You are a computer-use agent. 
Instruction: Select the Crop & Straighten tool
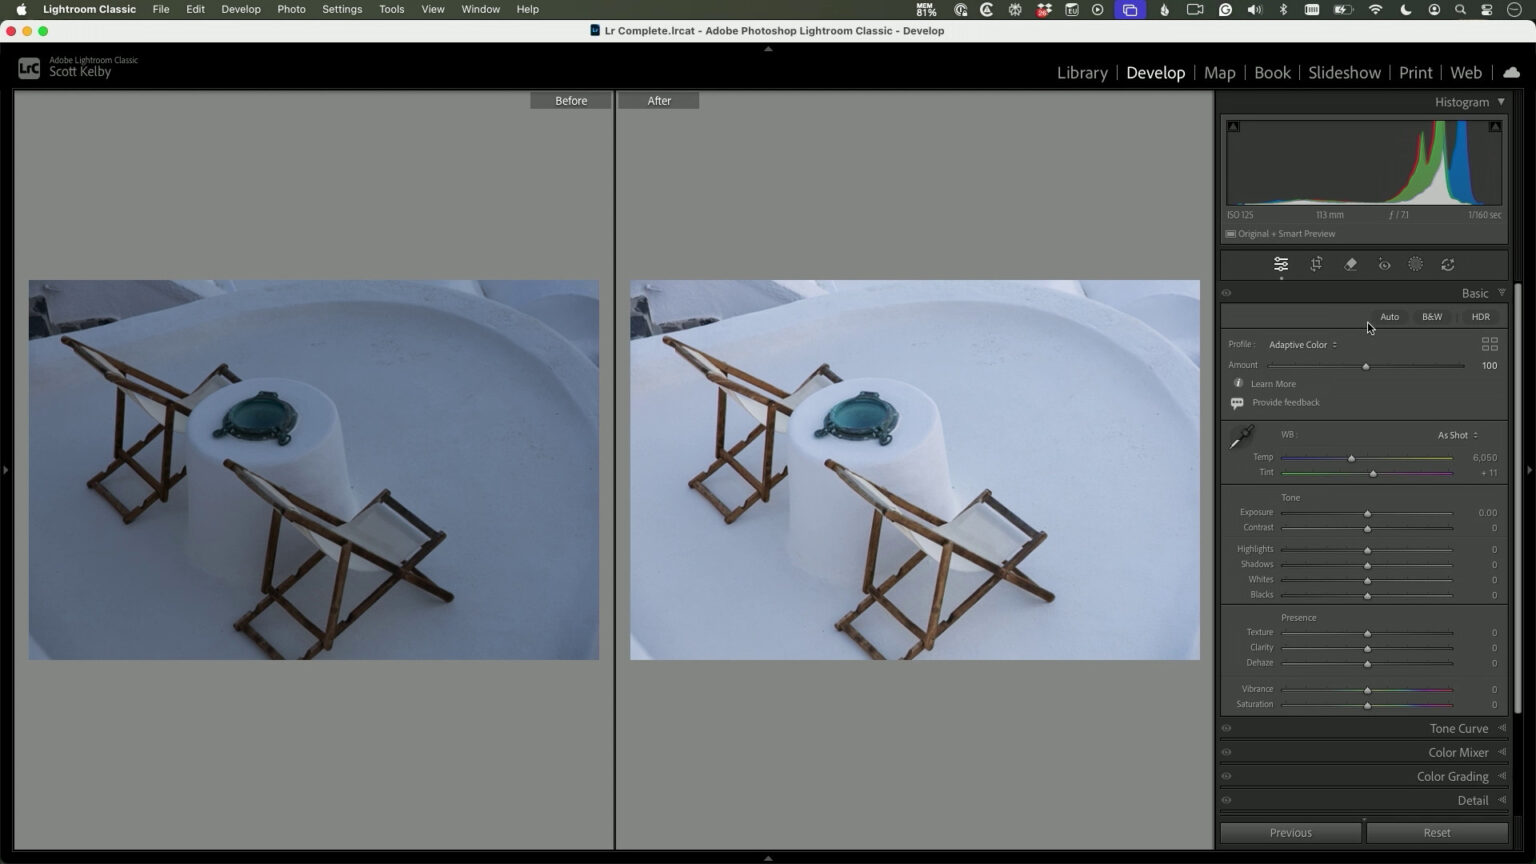point(1316,264)
